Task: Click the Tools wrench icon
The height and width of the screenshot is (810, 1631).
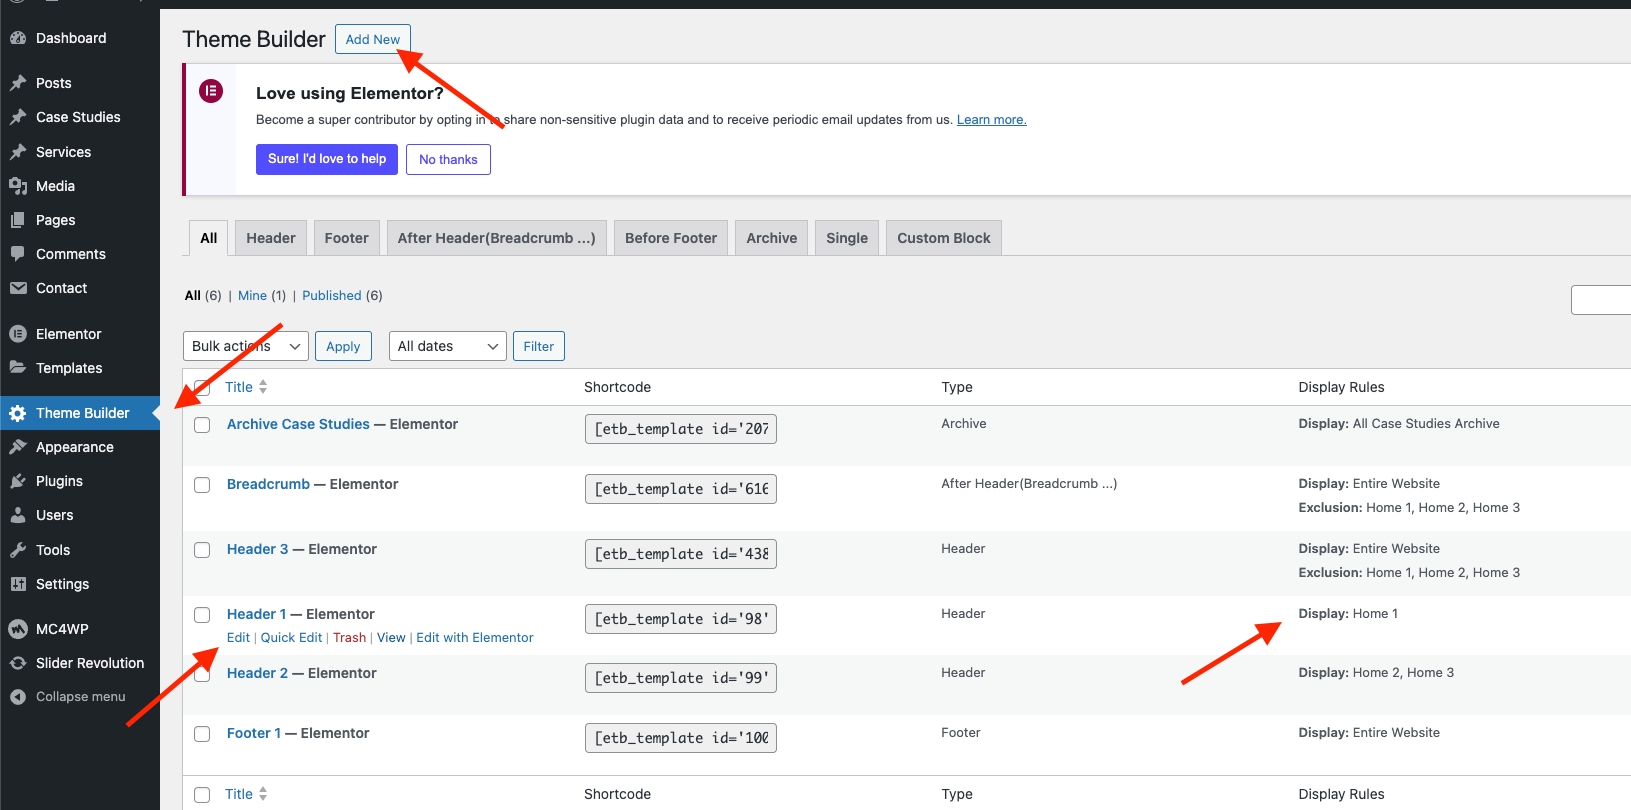Action: (18, 550)
